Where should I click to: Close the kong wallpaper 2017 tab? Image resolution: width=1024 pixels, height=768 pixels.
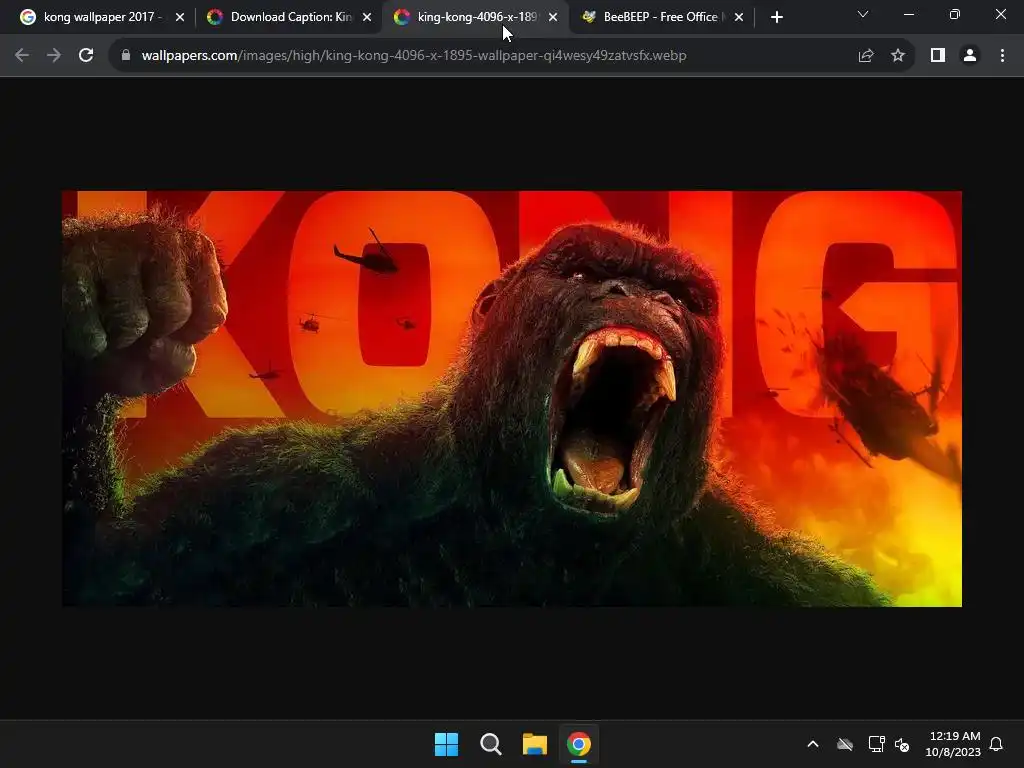[180, 17]
